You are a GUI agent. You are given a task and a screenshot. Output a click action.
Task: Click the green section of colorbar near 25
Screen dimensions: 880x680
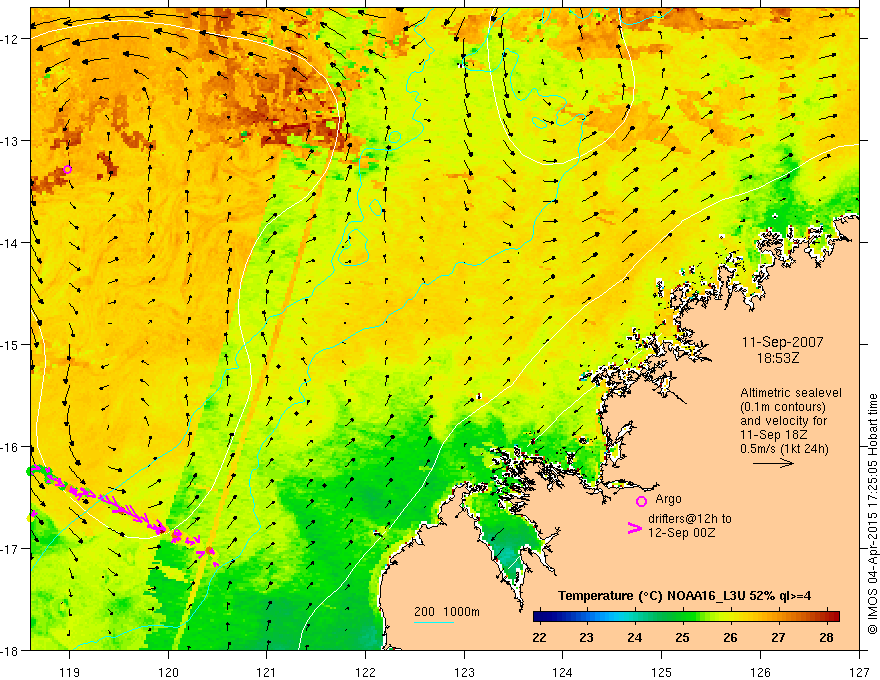coord(682,617)
